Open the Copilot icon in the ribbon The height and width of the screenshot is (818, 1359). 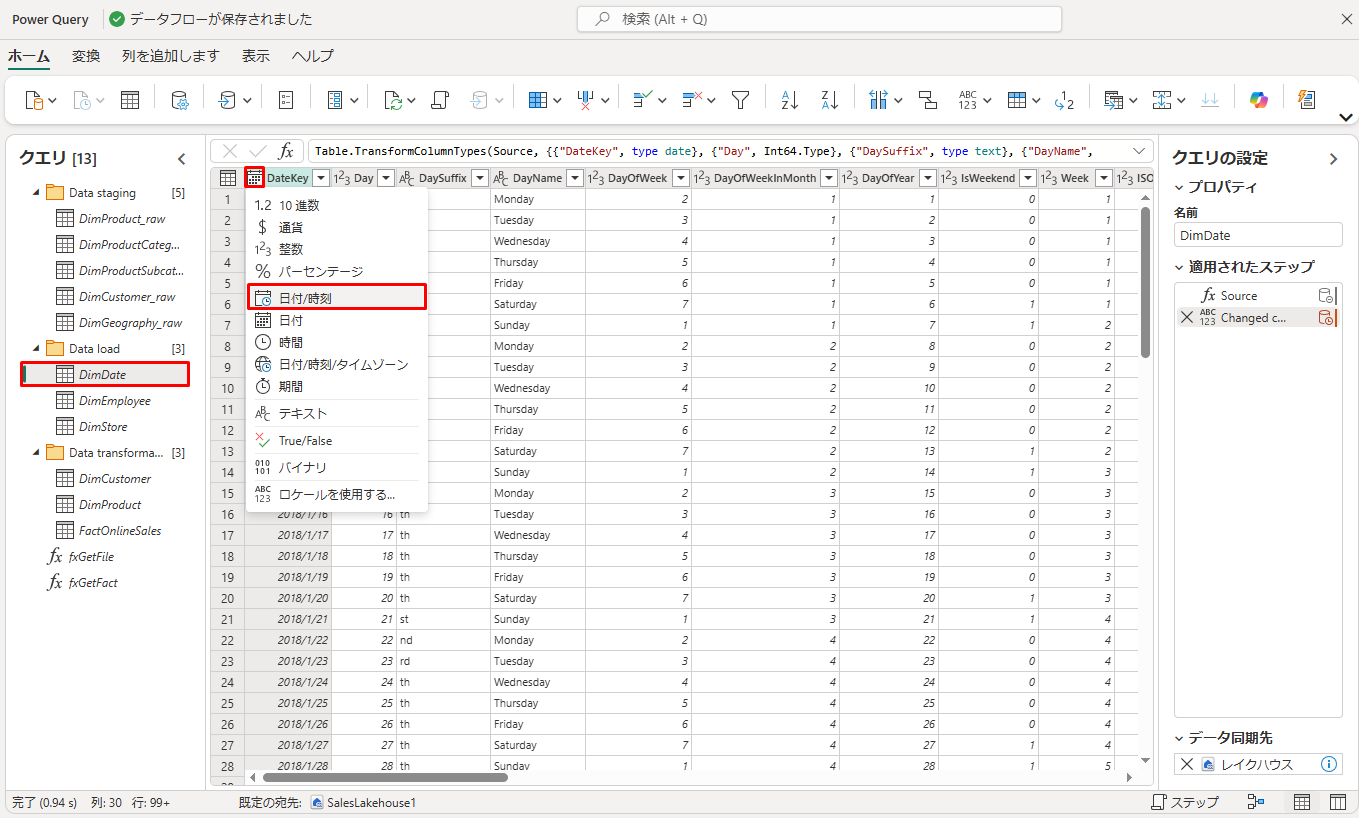coord(1258,100)
